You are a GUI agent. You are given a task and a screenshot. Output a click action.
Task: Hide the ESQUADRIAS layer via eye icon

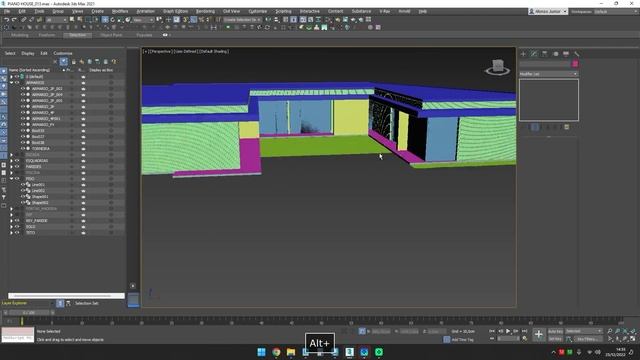[x=17, y=161]
